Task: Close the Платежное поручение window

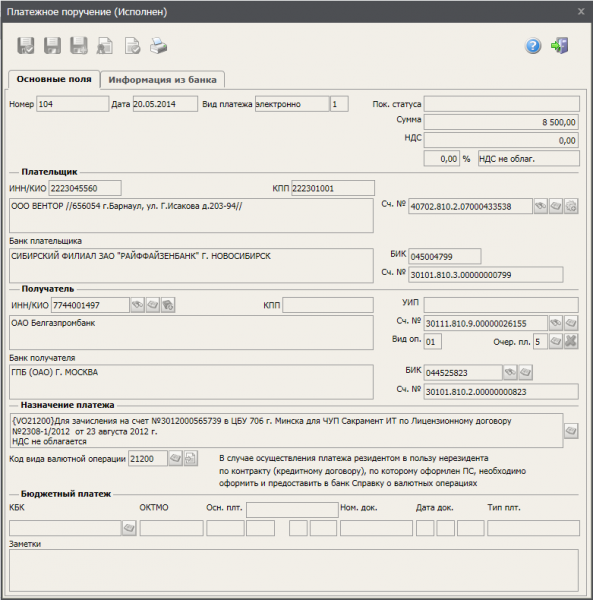Action: pyautogui.click(x=581, y=11)
